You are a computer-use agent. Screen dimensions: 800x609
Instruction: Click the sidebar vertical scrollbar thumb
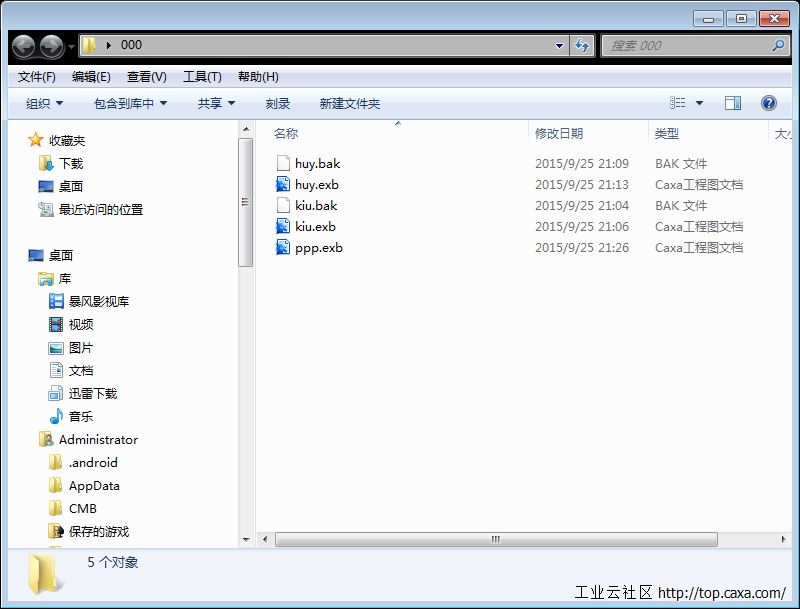(246, 202)
